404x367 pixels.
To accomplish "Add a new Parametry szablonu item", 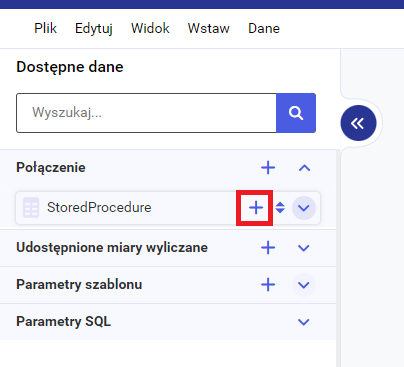I will (x=268, y=285).
